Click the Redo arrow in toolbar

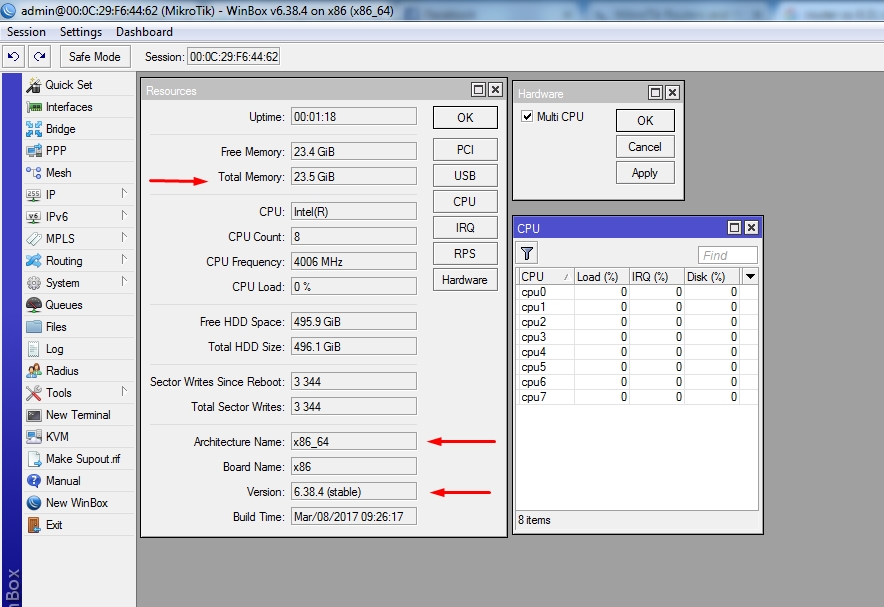click(39, 57)
